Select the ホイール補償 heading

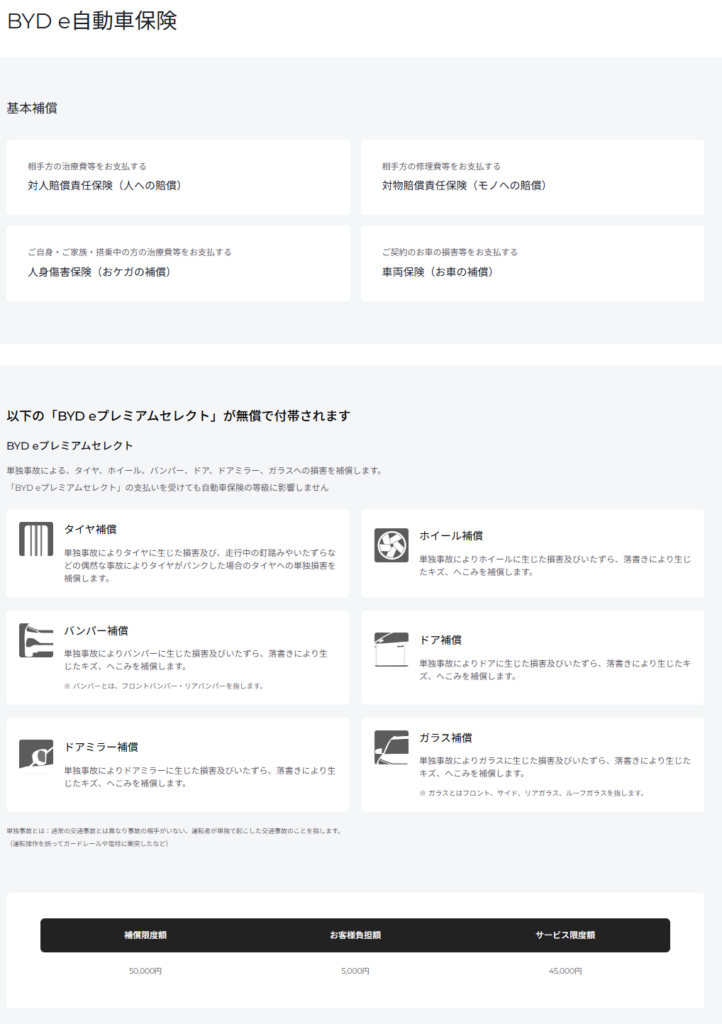coord(450,536)
